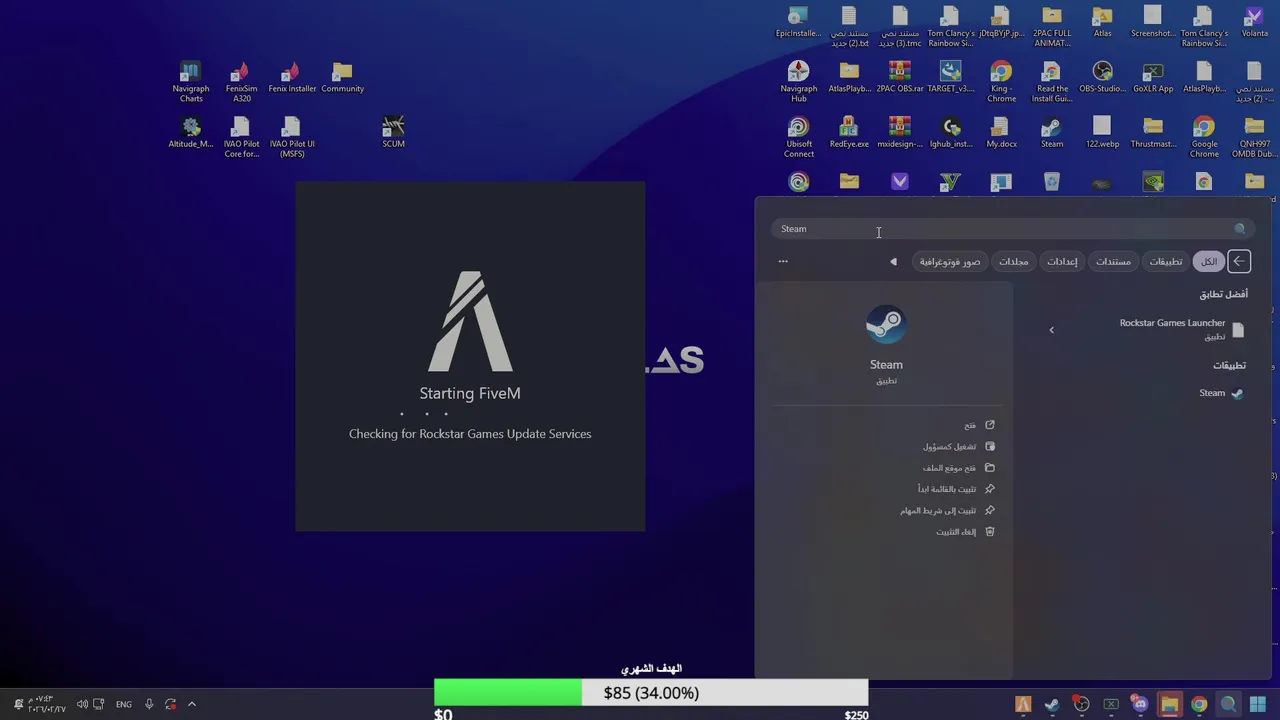The width and height of the screenshot is (1280, 720).
Task: Open the three-dots search options menu
Action: [783, 261]
